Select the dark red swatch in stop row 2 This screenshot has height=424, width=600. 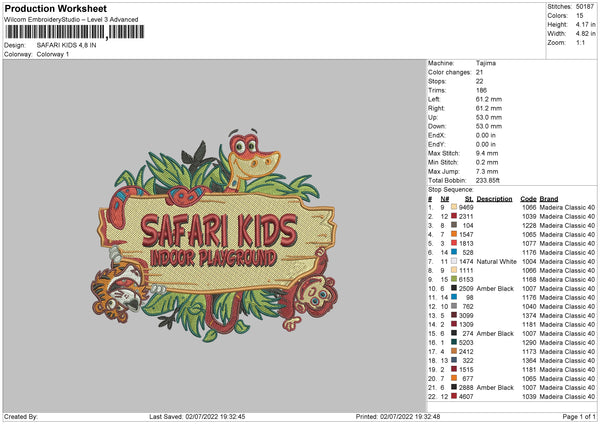[454, 216]
